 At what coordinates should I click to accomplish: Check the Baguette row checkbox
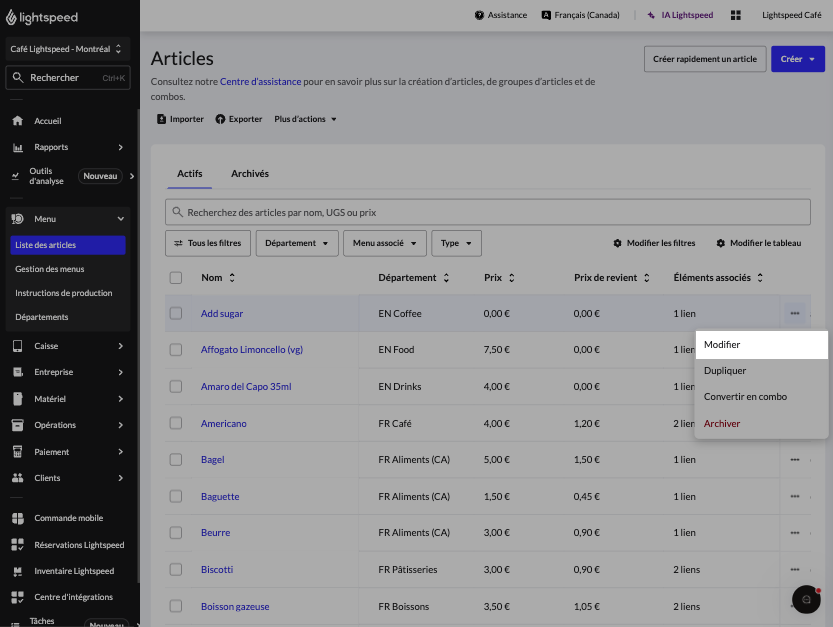(x=176, y=496)
